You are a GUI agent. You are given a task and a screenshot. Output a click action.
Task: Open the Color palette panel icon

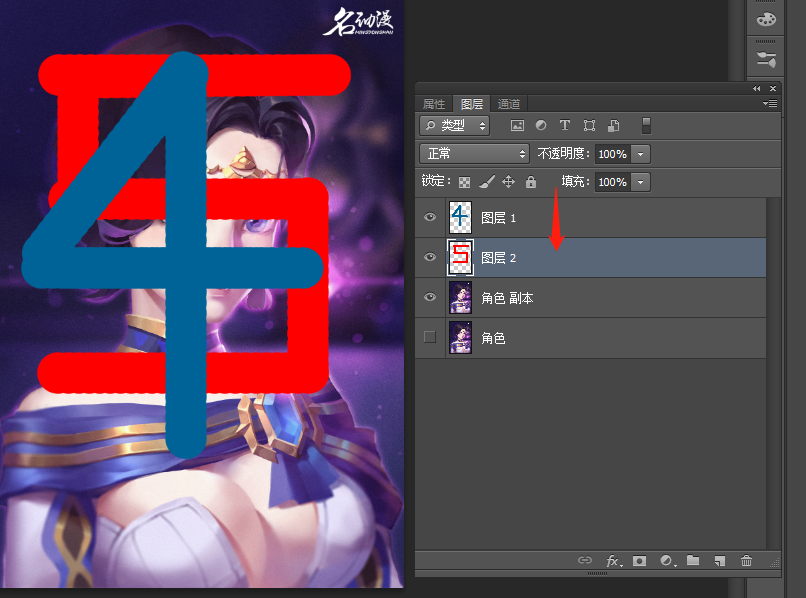pyautogui.click(x=766, y=20)
